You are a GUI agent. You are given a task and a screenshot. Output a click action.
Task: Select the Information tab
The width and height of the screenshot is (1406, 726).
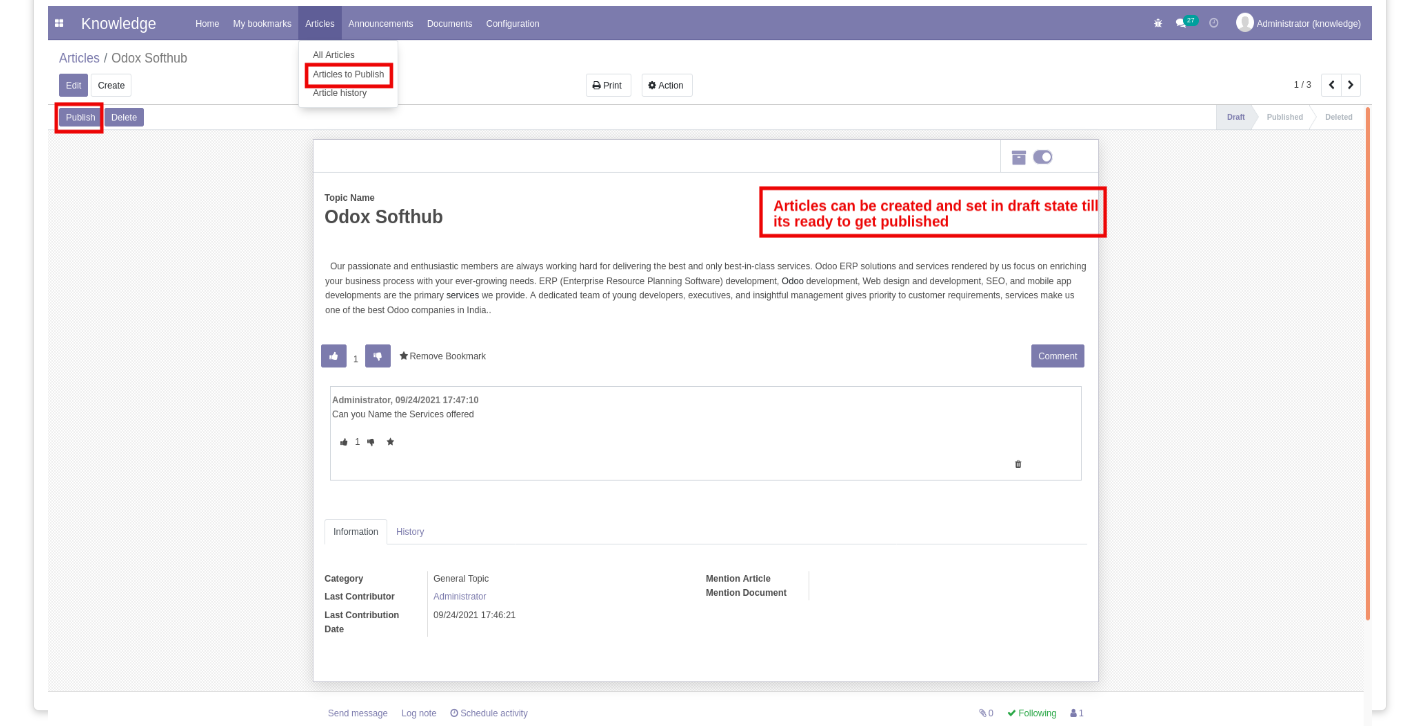[356, 532]
